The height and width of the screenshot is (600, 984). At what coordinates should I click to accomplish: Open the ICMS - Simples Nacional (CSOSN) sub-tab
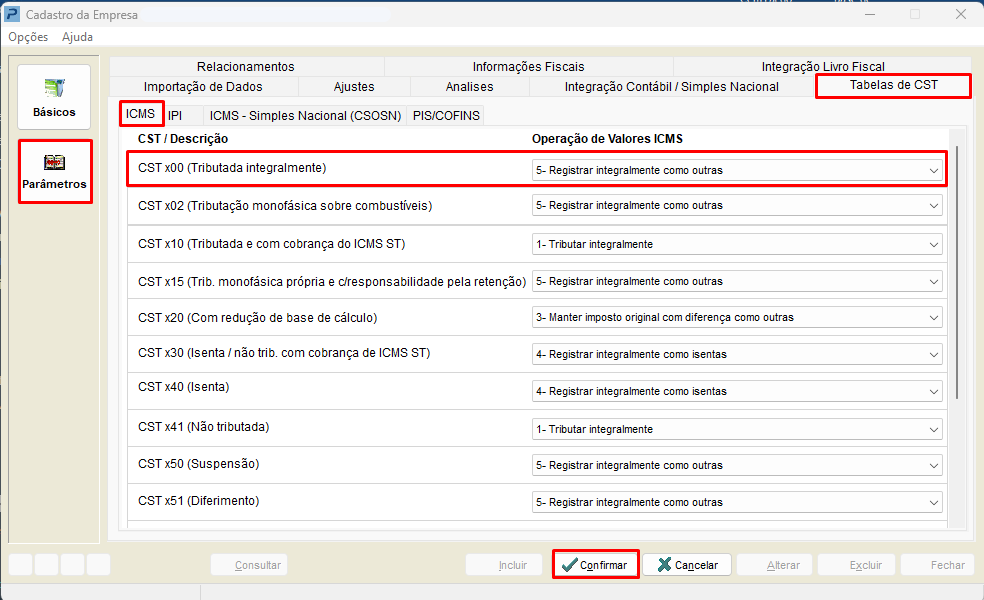click(x=305, y=115)
